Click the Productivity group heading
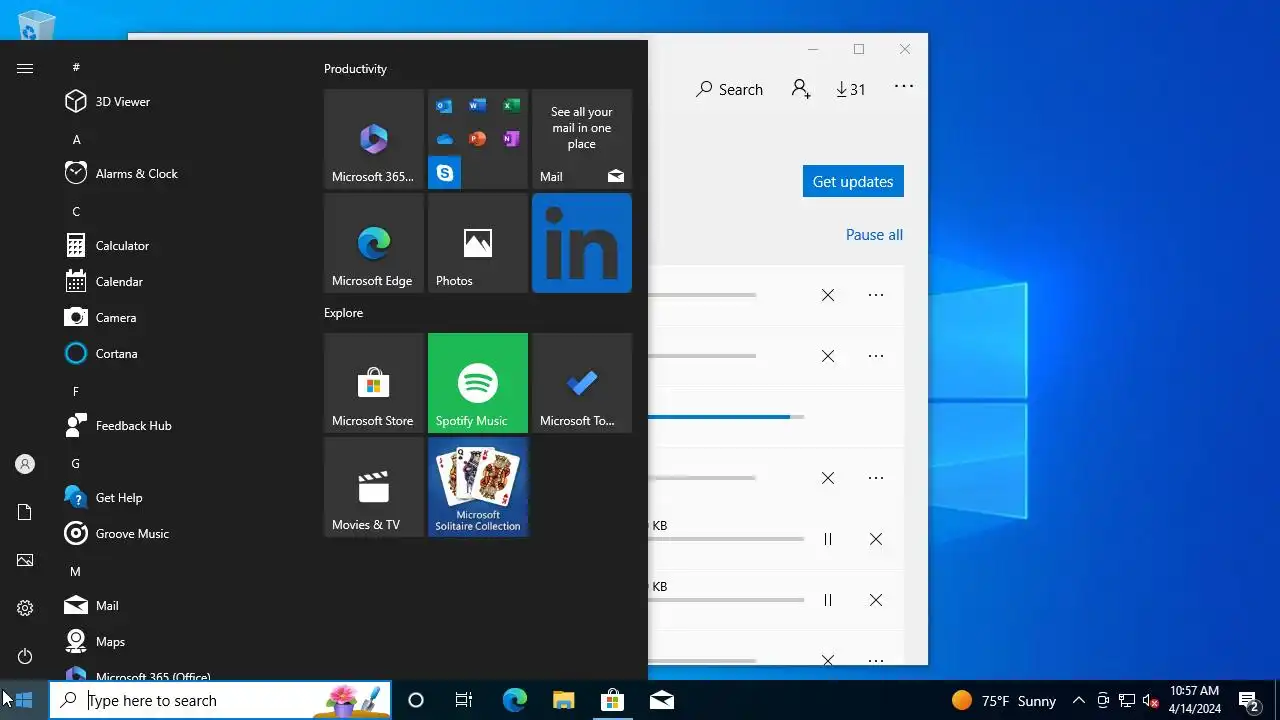Screen dimensions: 1280x720 pyautogui.click(x=355, y=69)
